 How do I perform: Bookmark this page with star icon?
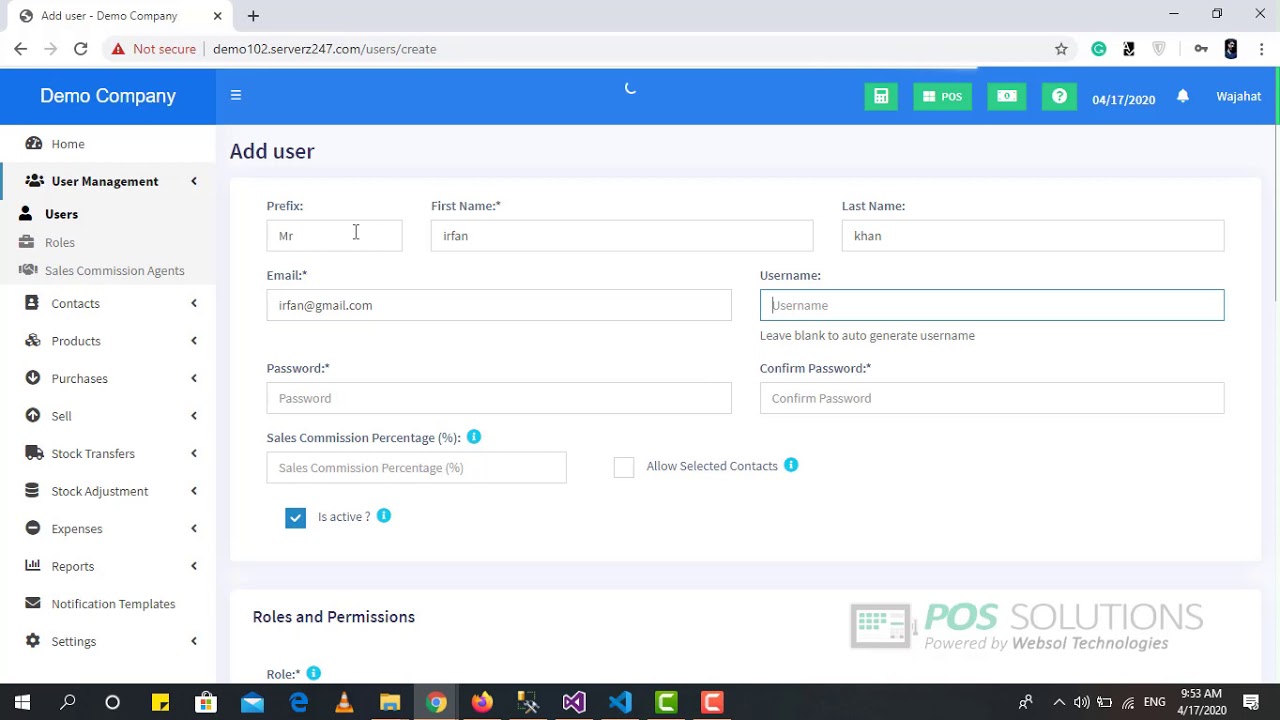coord(1061,49)
